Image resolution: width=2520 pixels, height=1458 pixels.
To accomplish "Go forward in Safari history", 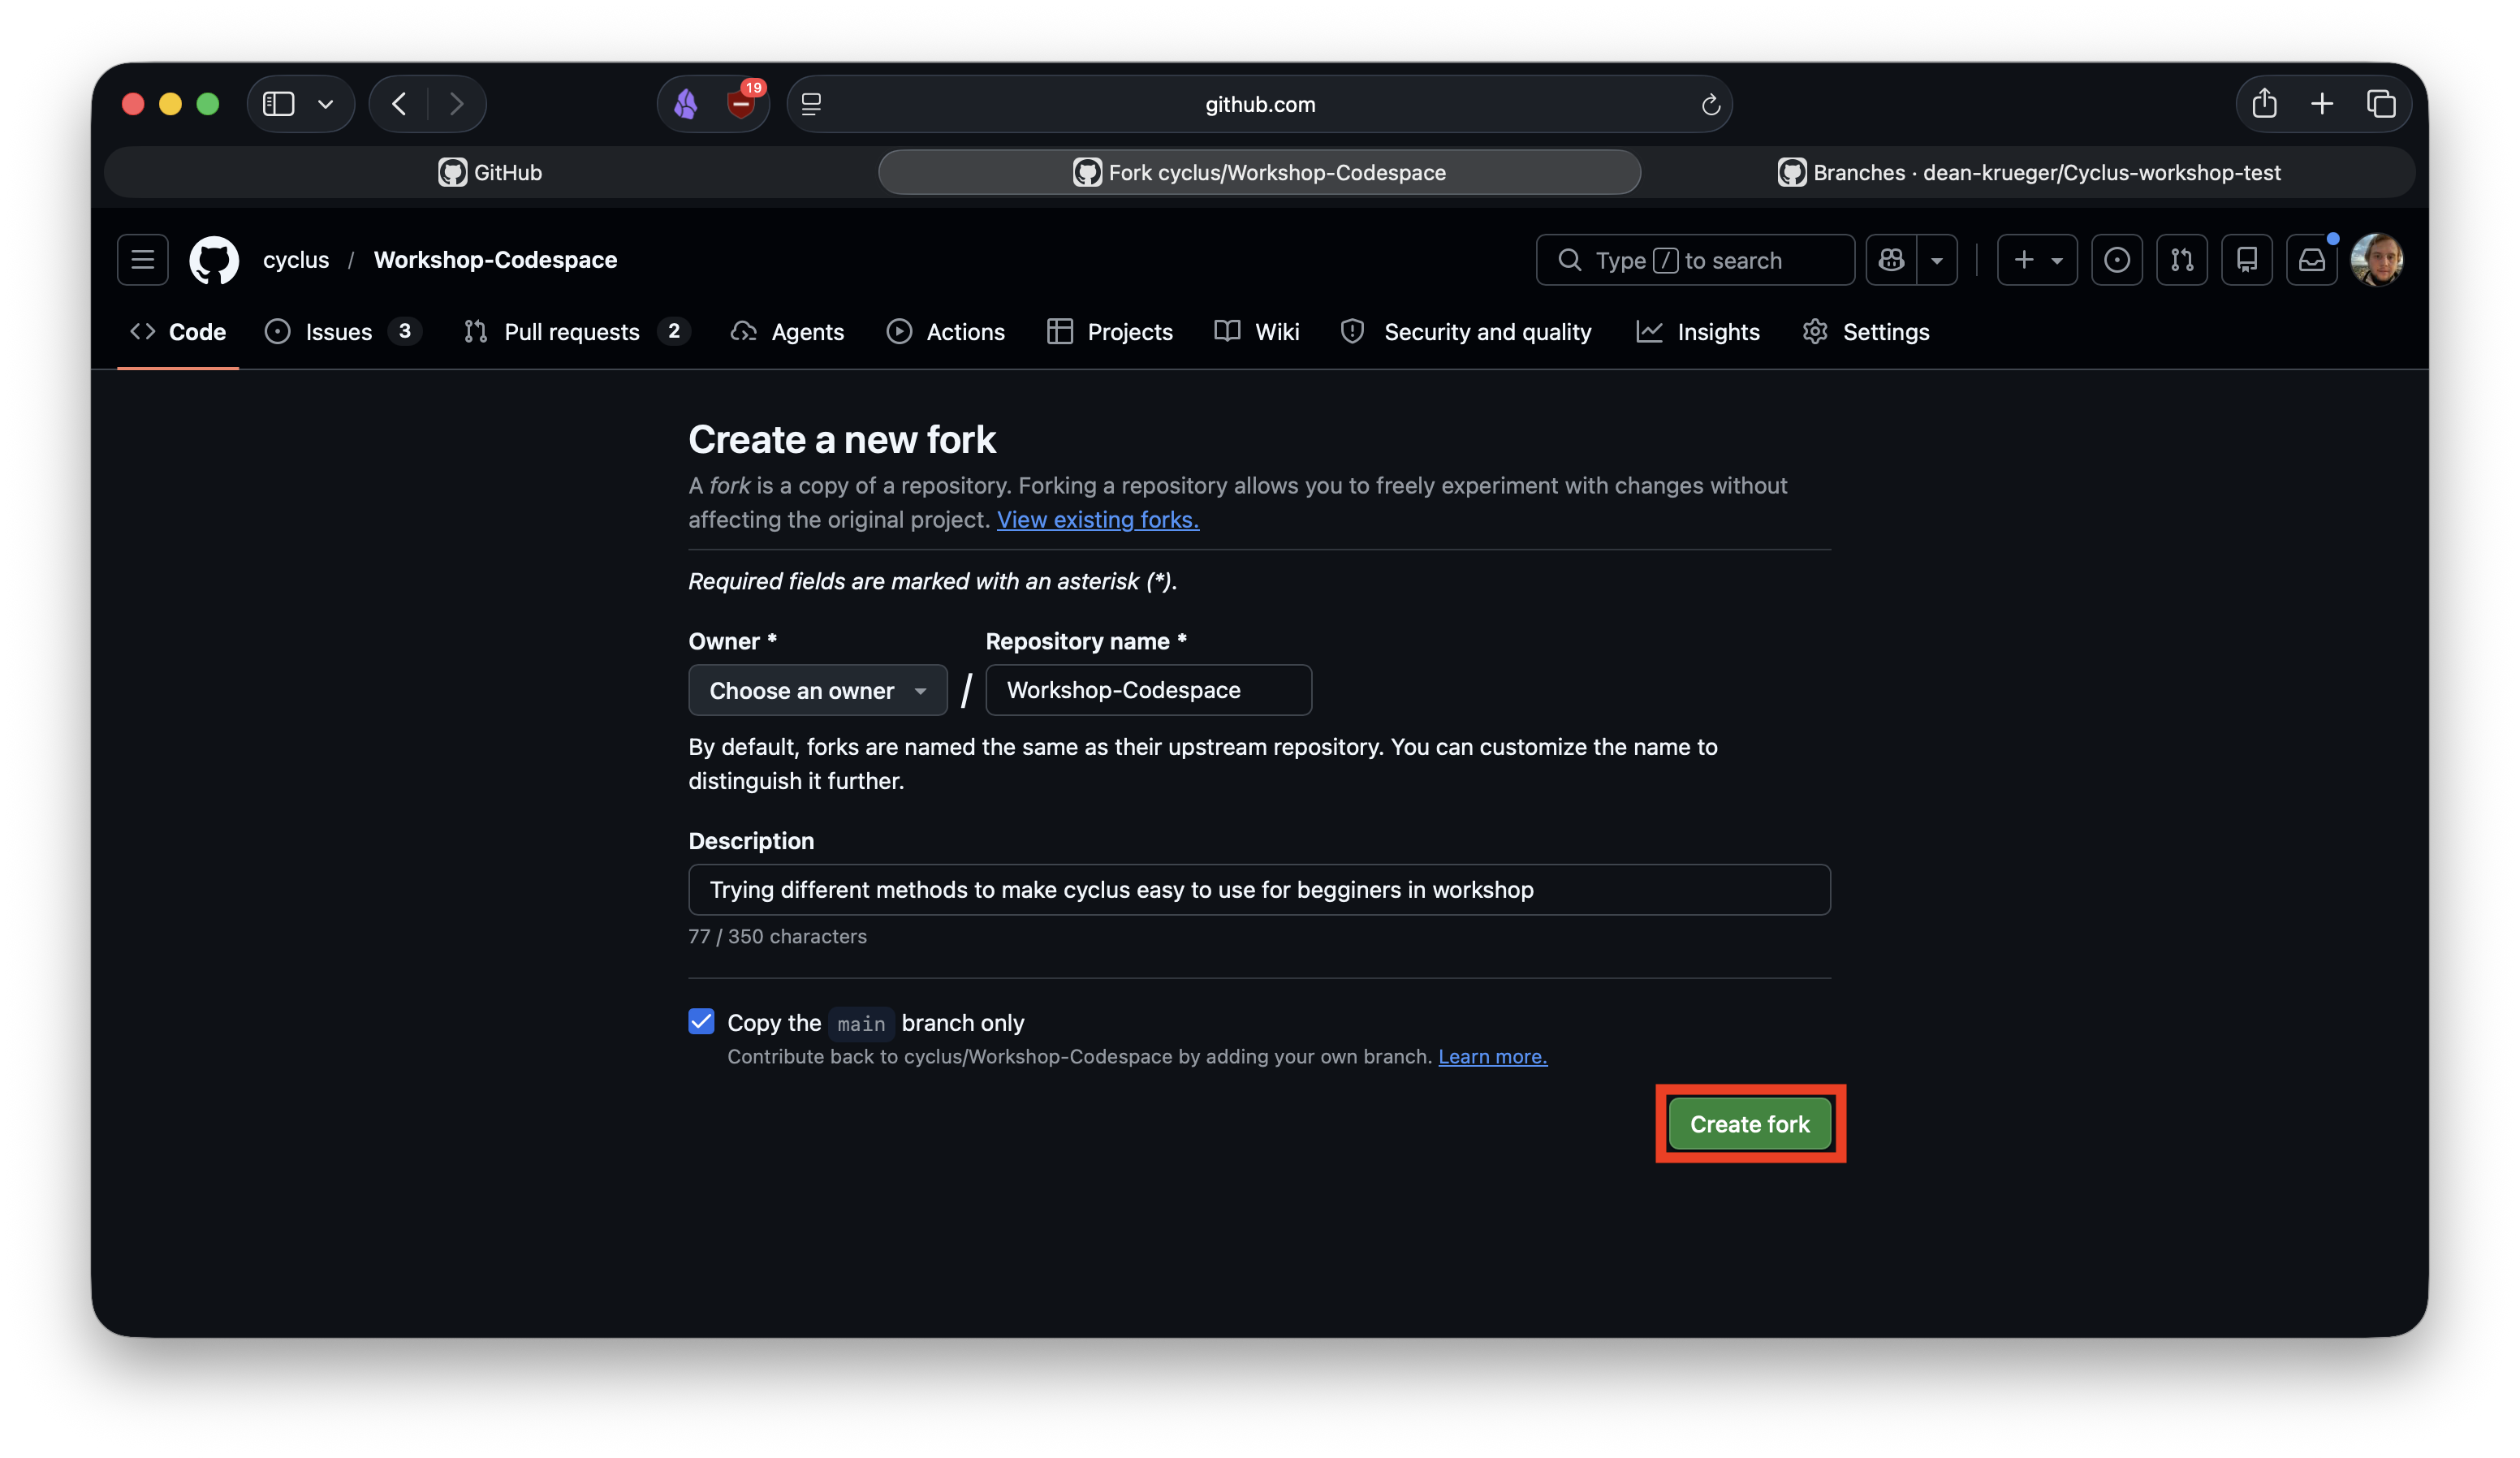I will tap(457, 104).
